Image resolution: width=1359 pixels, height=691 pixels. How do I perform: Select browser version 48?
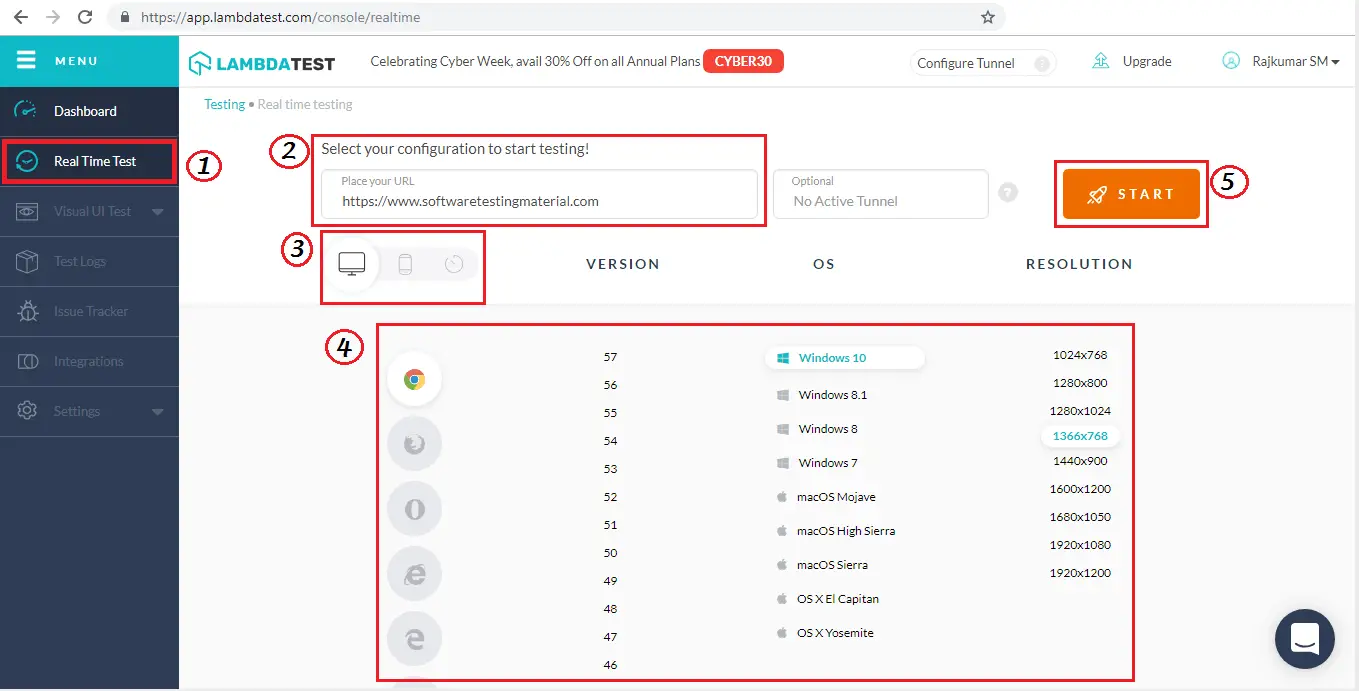[611, 609]
